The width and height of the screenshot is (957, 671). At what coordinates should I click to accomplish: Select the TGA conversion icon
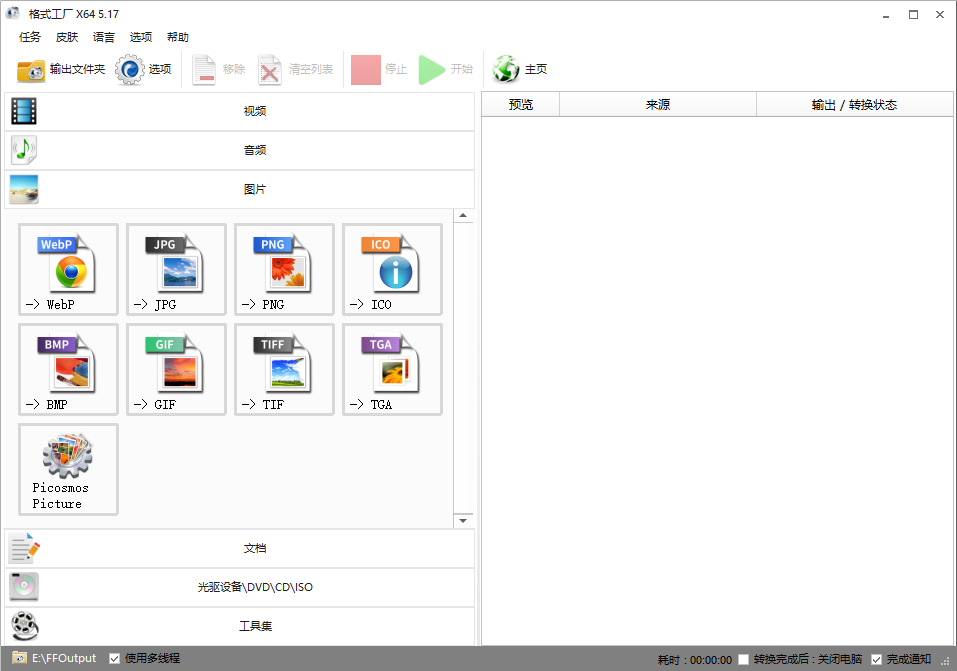[392, 369]
